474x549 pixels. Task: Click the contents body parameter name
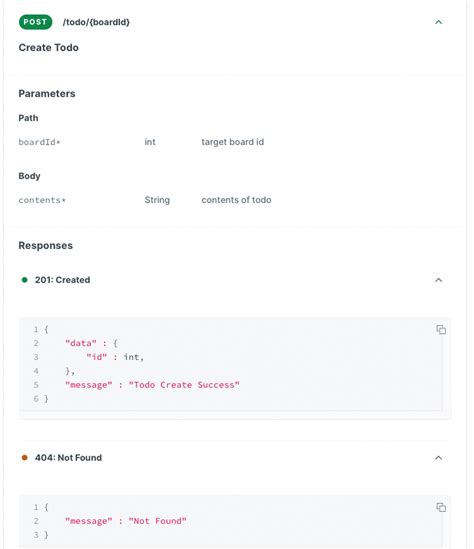pos(42,200)
